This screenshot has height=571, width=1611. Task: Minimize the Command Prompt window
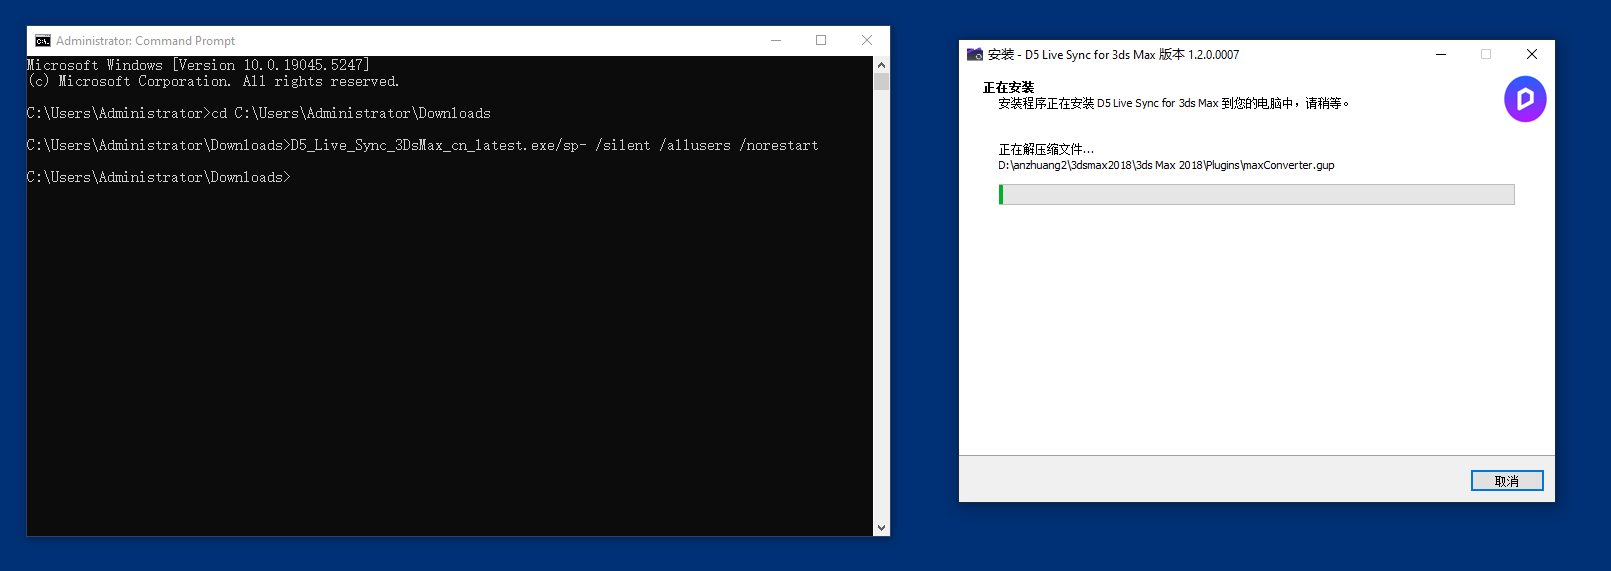click(775, 41)
